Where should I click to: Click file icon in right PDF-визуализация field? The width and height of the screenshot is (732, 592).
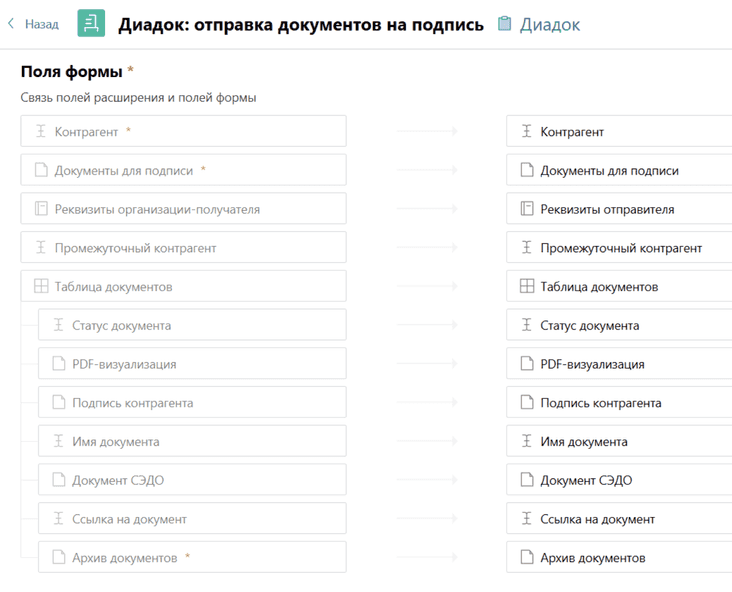[527, 364]
